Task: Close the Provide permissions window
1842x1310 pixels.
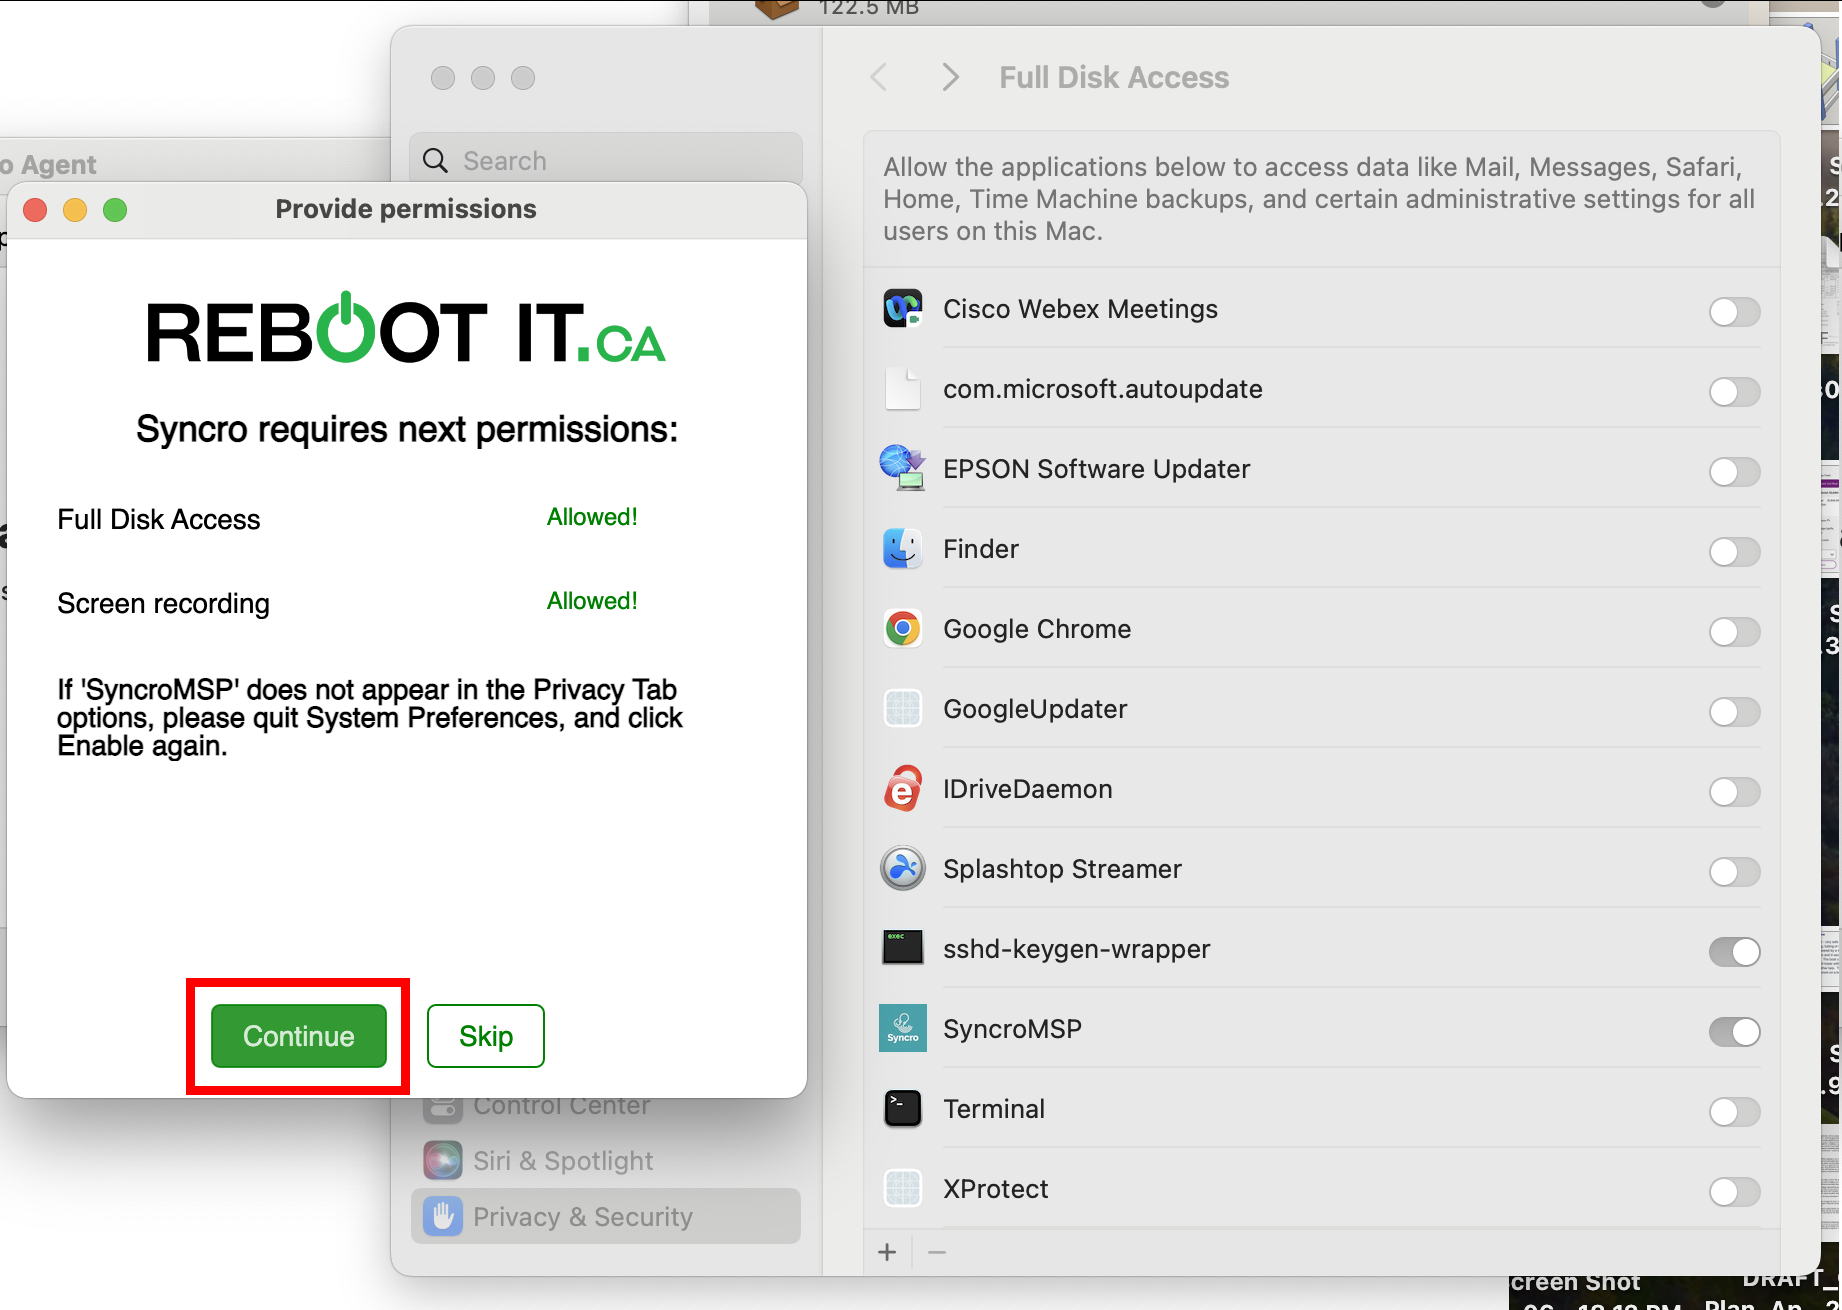Action: pos(36,210)
